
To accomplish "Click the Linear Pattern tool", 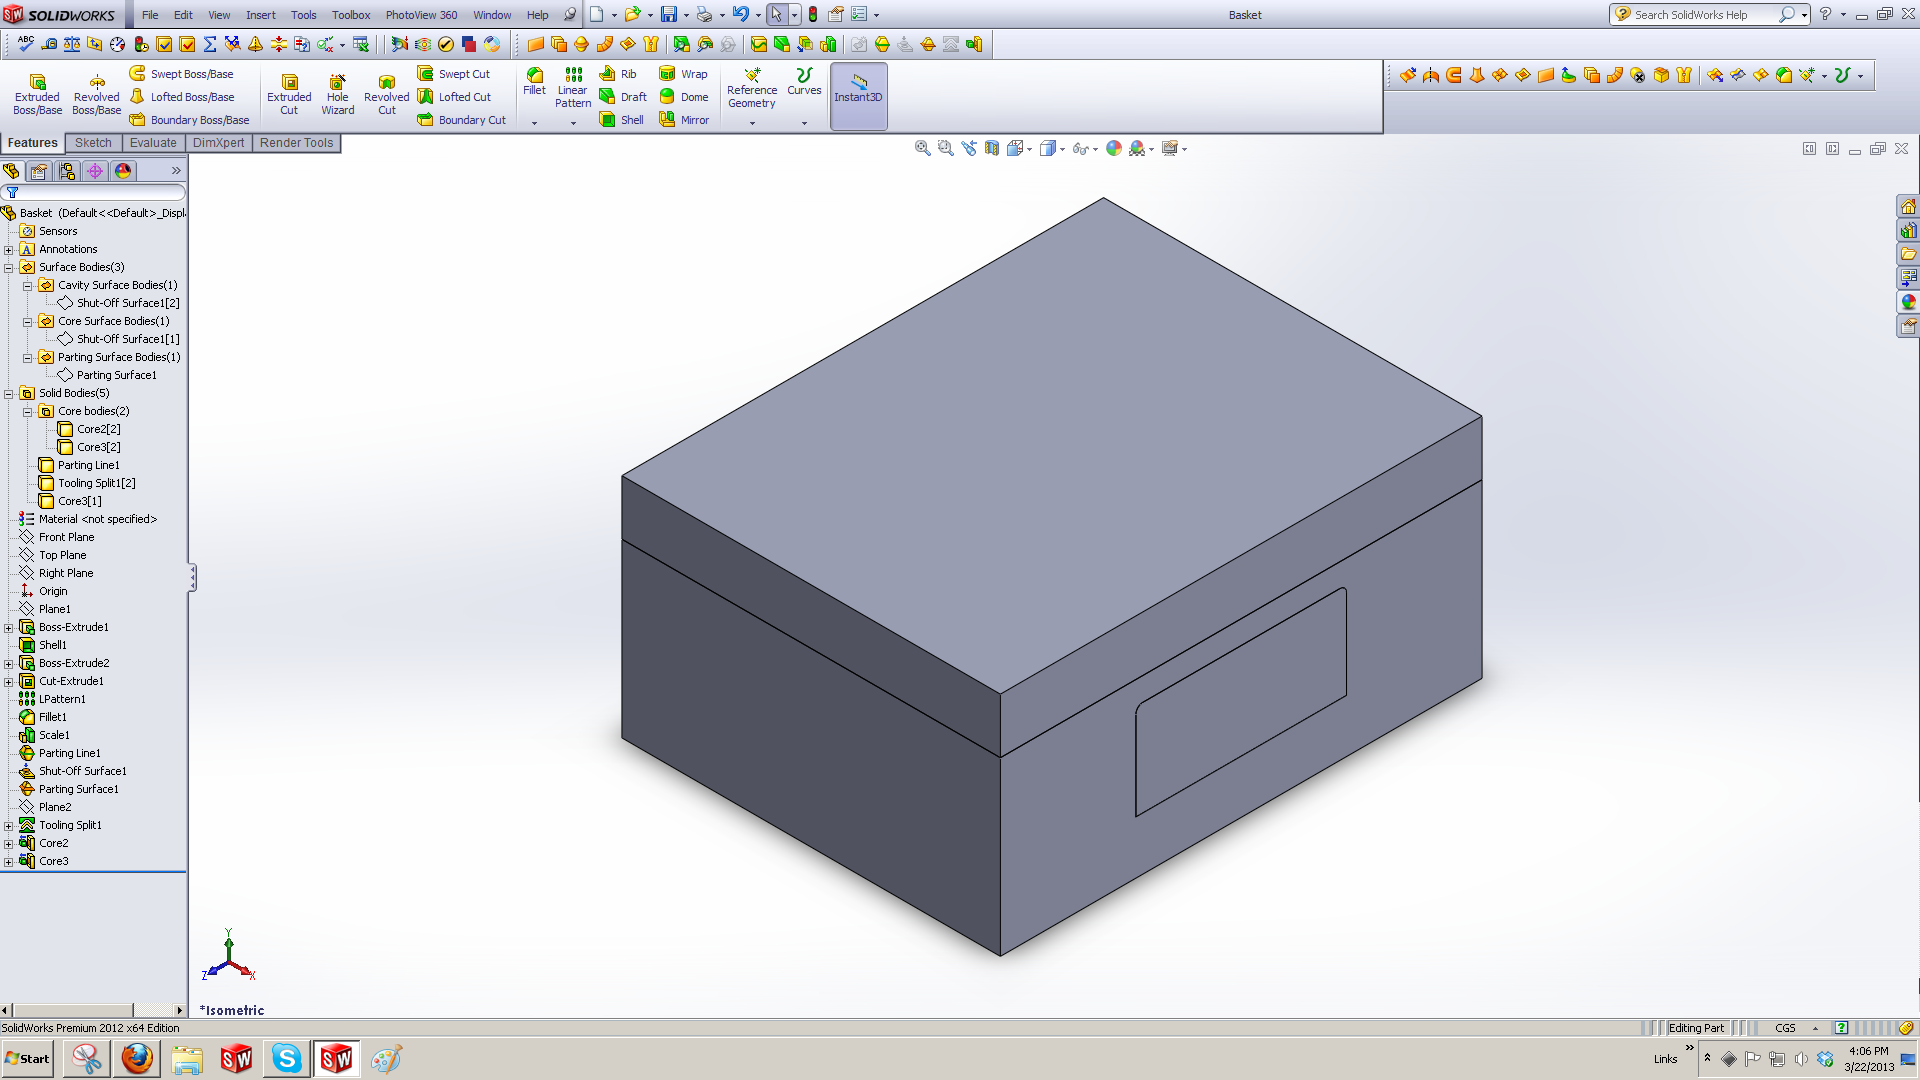I will coord(573,88).
